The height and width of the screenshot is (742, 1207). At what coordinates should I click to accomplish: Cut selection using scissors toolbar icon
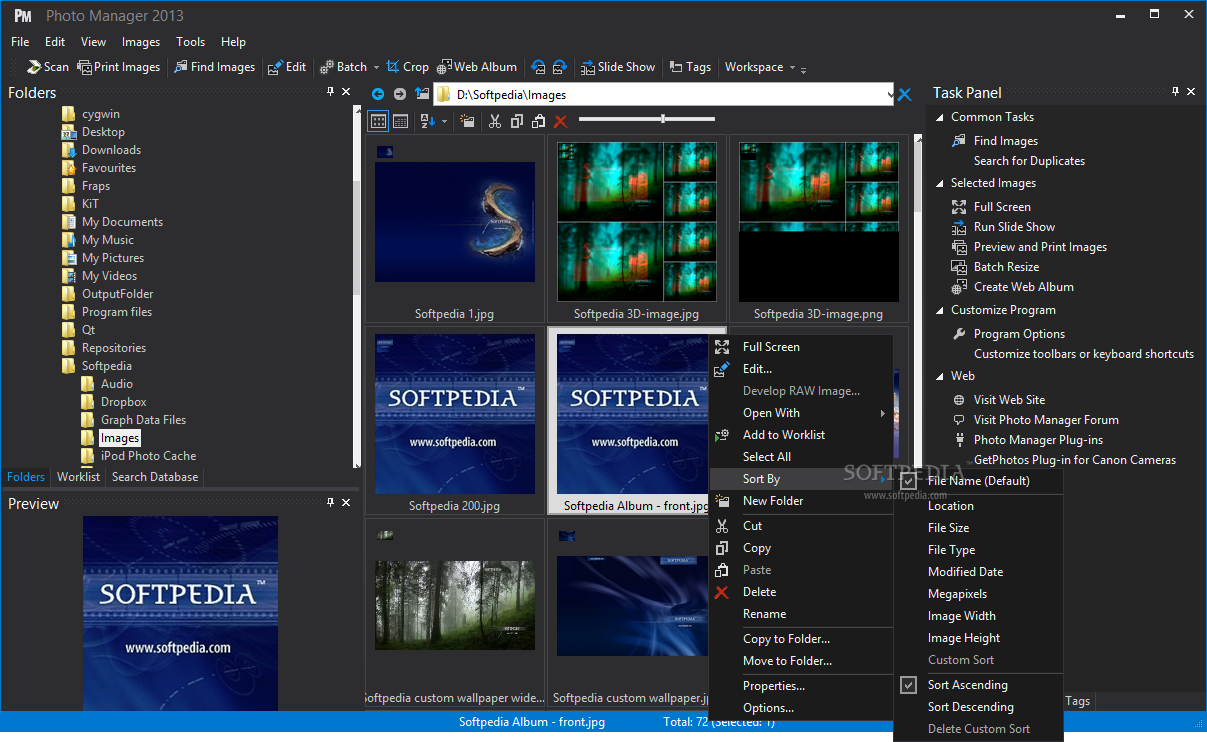click(x=494, y=121)
